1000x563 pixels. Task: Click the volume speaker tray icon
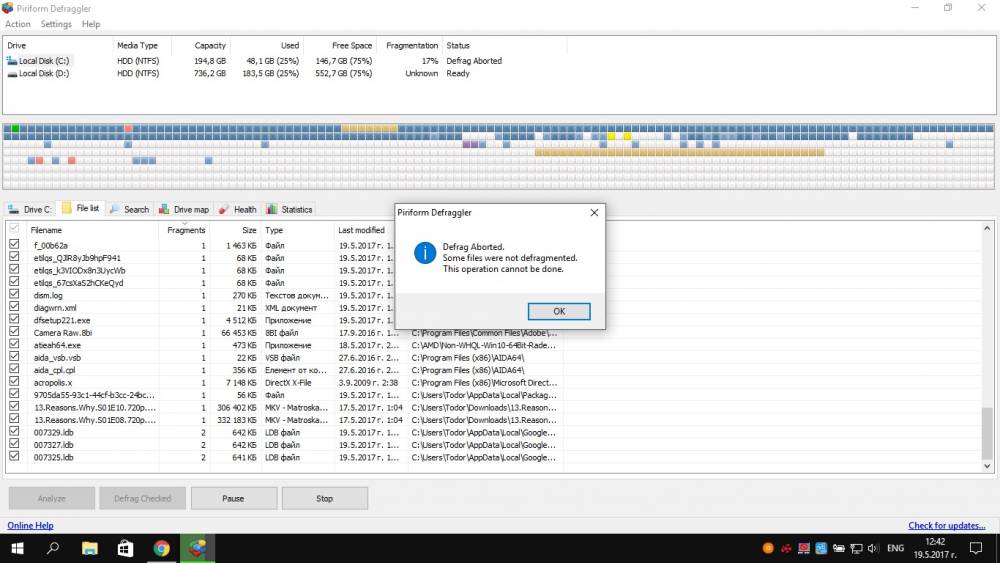[873, 548]
